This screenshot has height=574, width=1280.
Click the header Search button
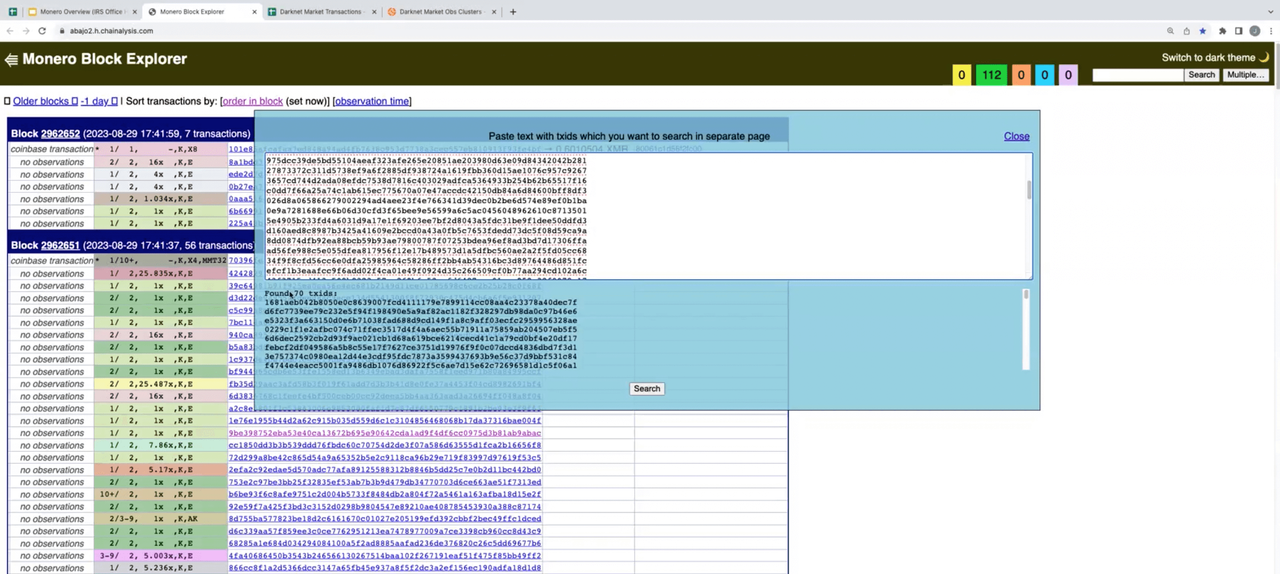(x=1201, y=75)
